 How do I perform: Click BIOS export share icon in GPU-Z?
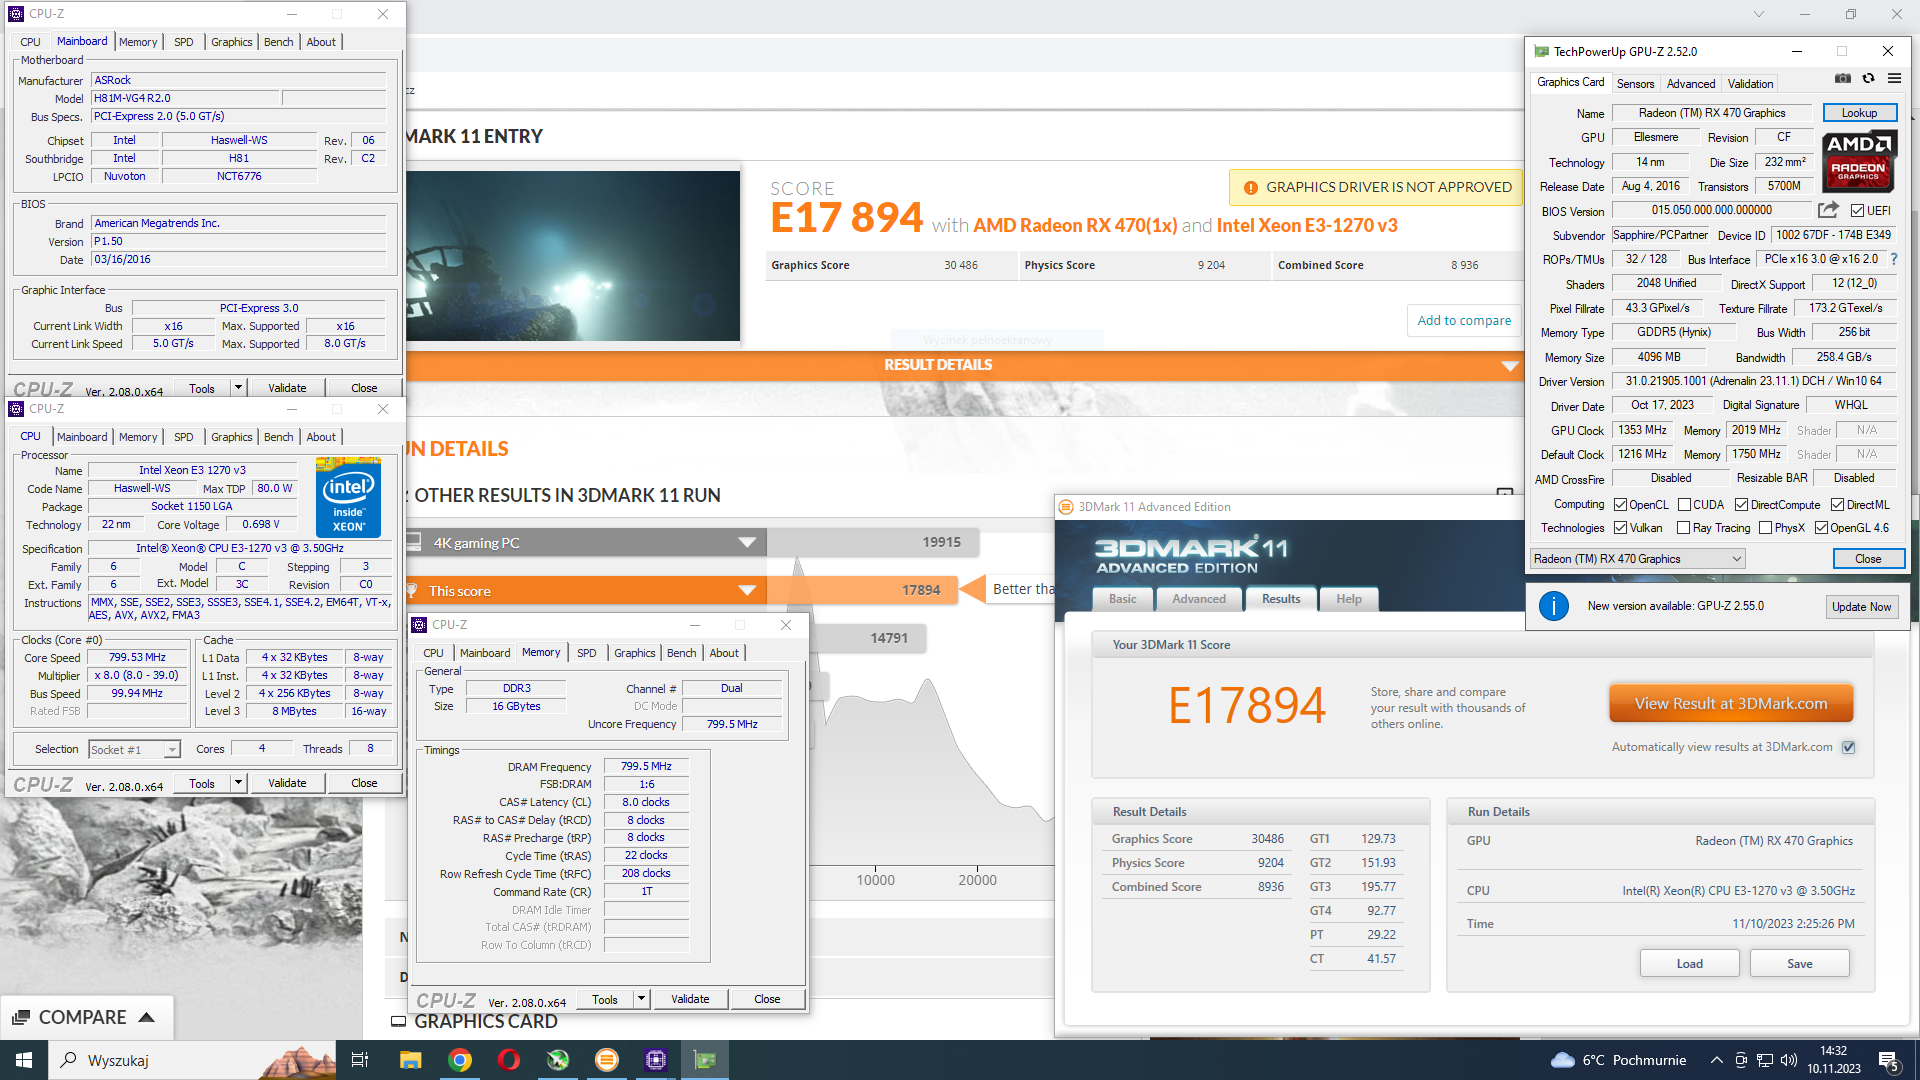pyautogui.click(x=1828, y=210)
